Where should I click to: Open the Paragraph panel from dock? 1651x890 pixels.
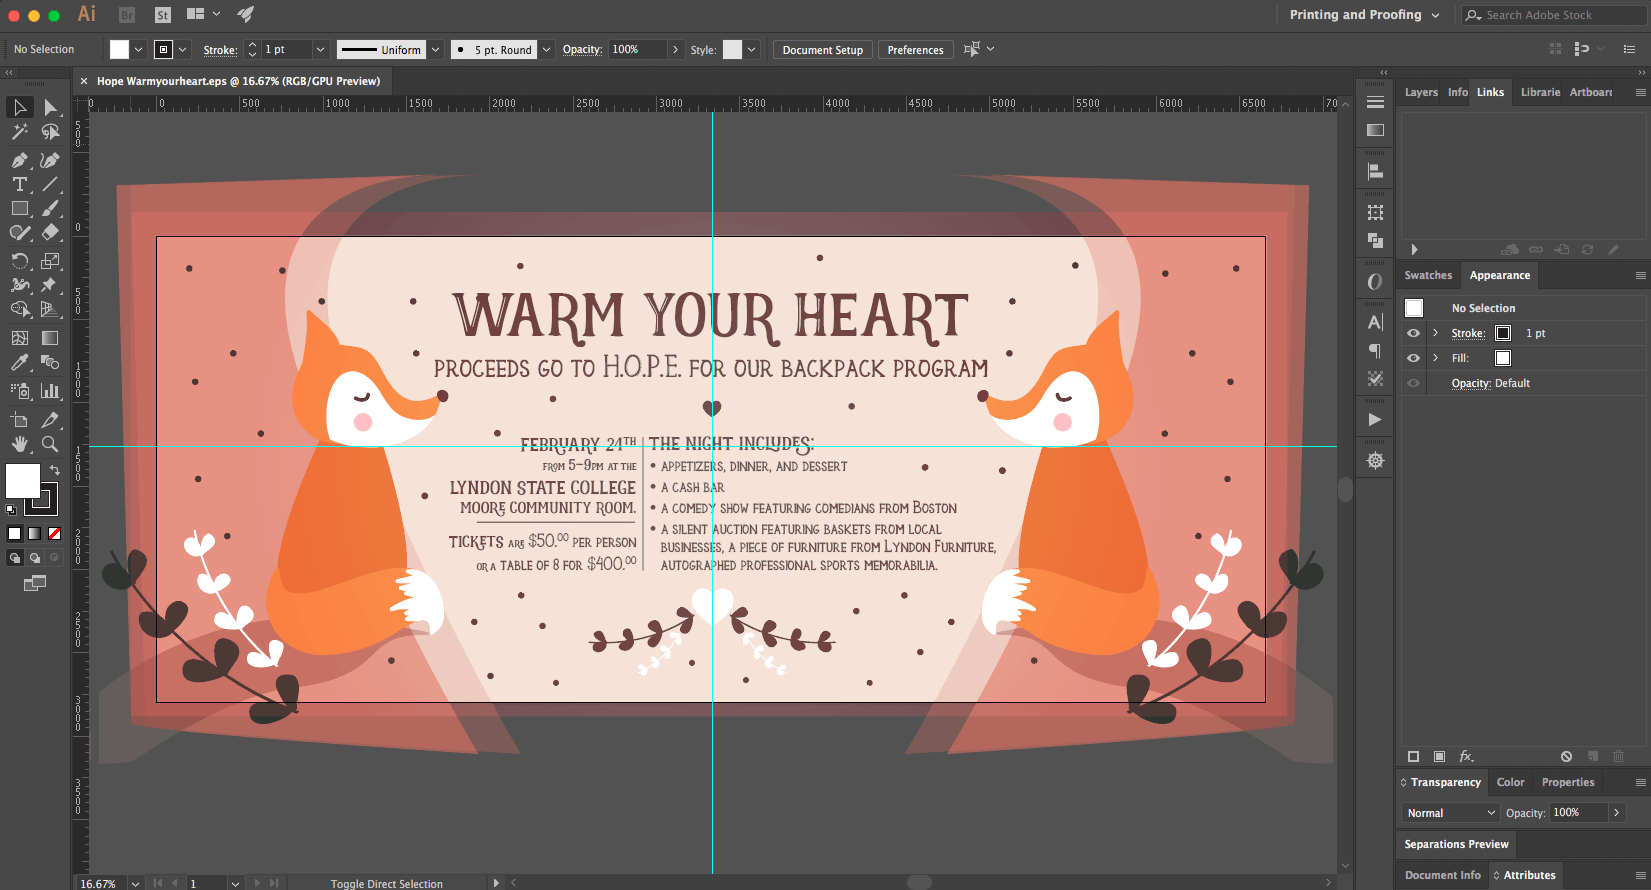click(x=1375, y=351)
